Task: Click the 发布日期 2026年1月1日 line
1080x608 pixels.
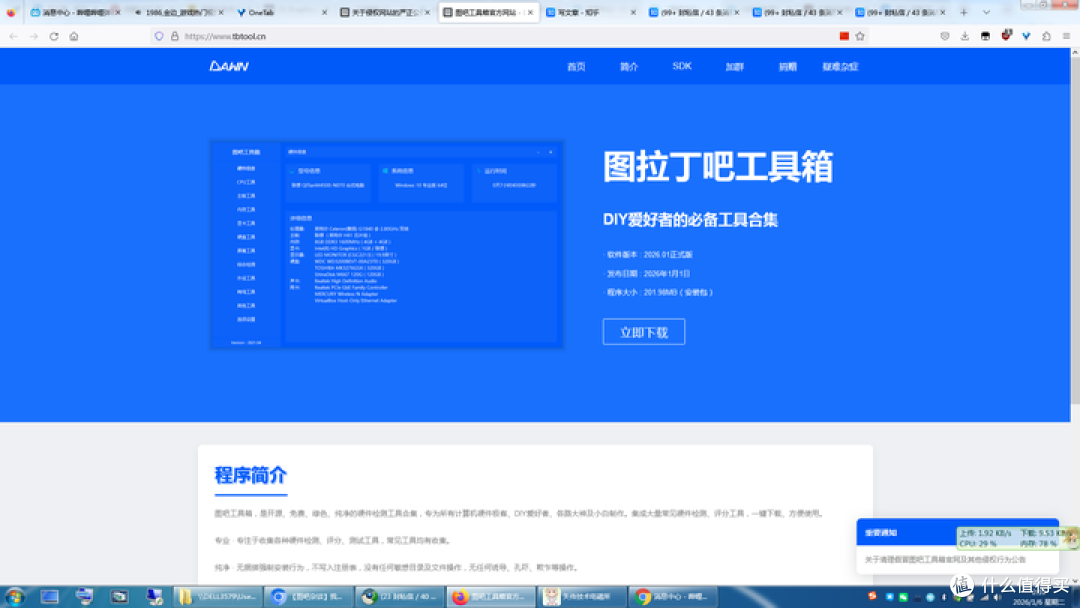Action: coord(647,273)
